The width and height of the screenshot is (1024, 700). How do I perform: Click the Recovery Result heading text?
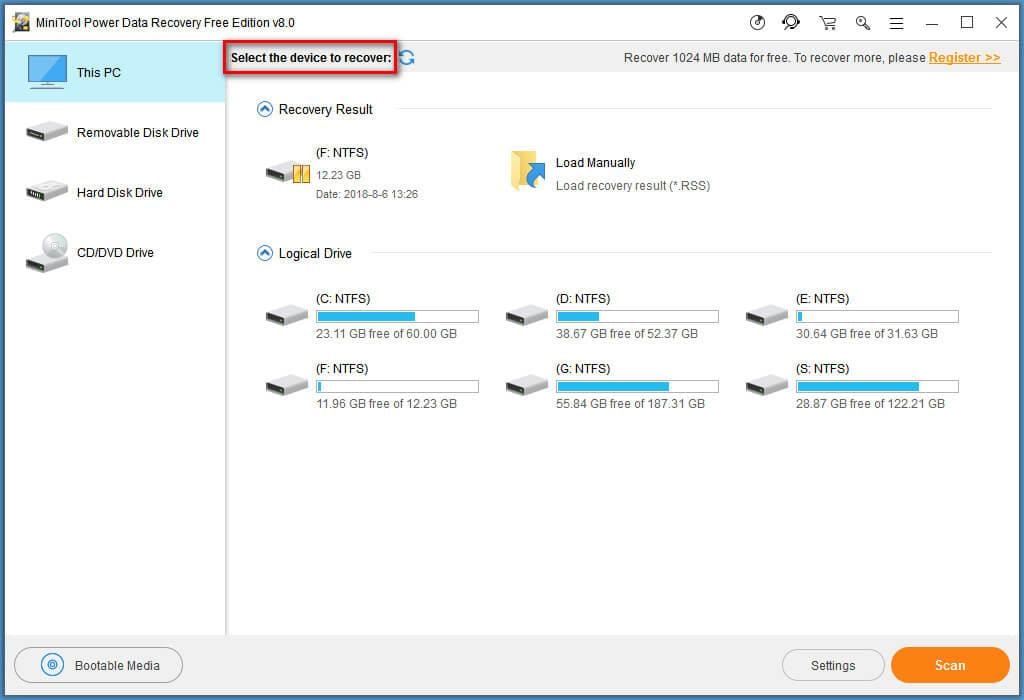(x=325, y=110)
